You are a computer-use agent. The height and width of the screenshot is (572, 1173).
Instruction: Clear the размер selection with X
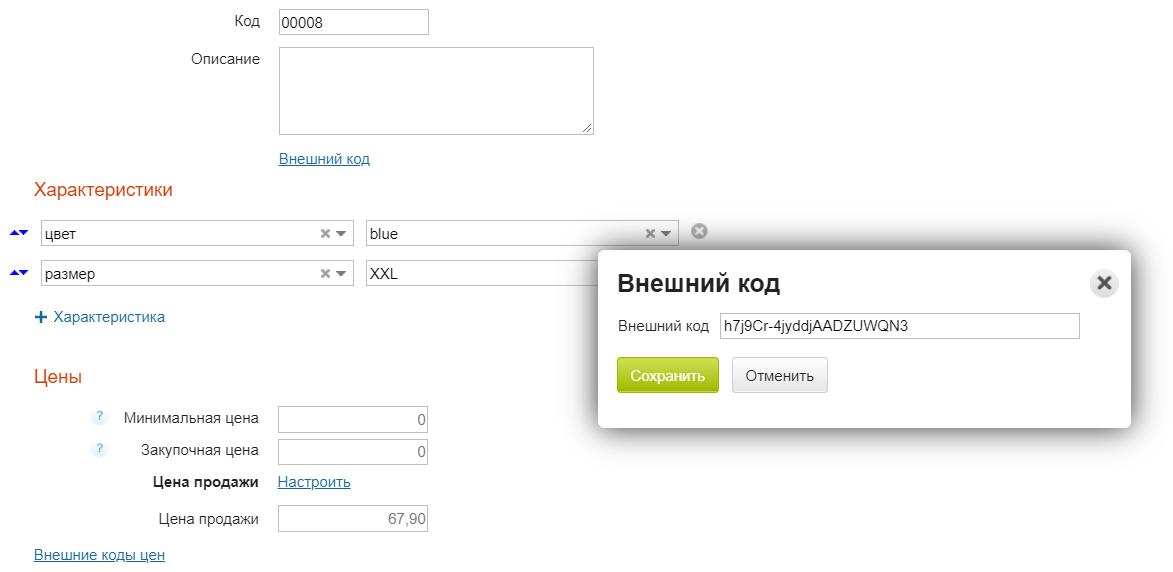[x=325, y=274]
